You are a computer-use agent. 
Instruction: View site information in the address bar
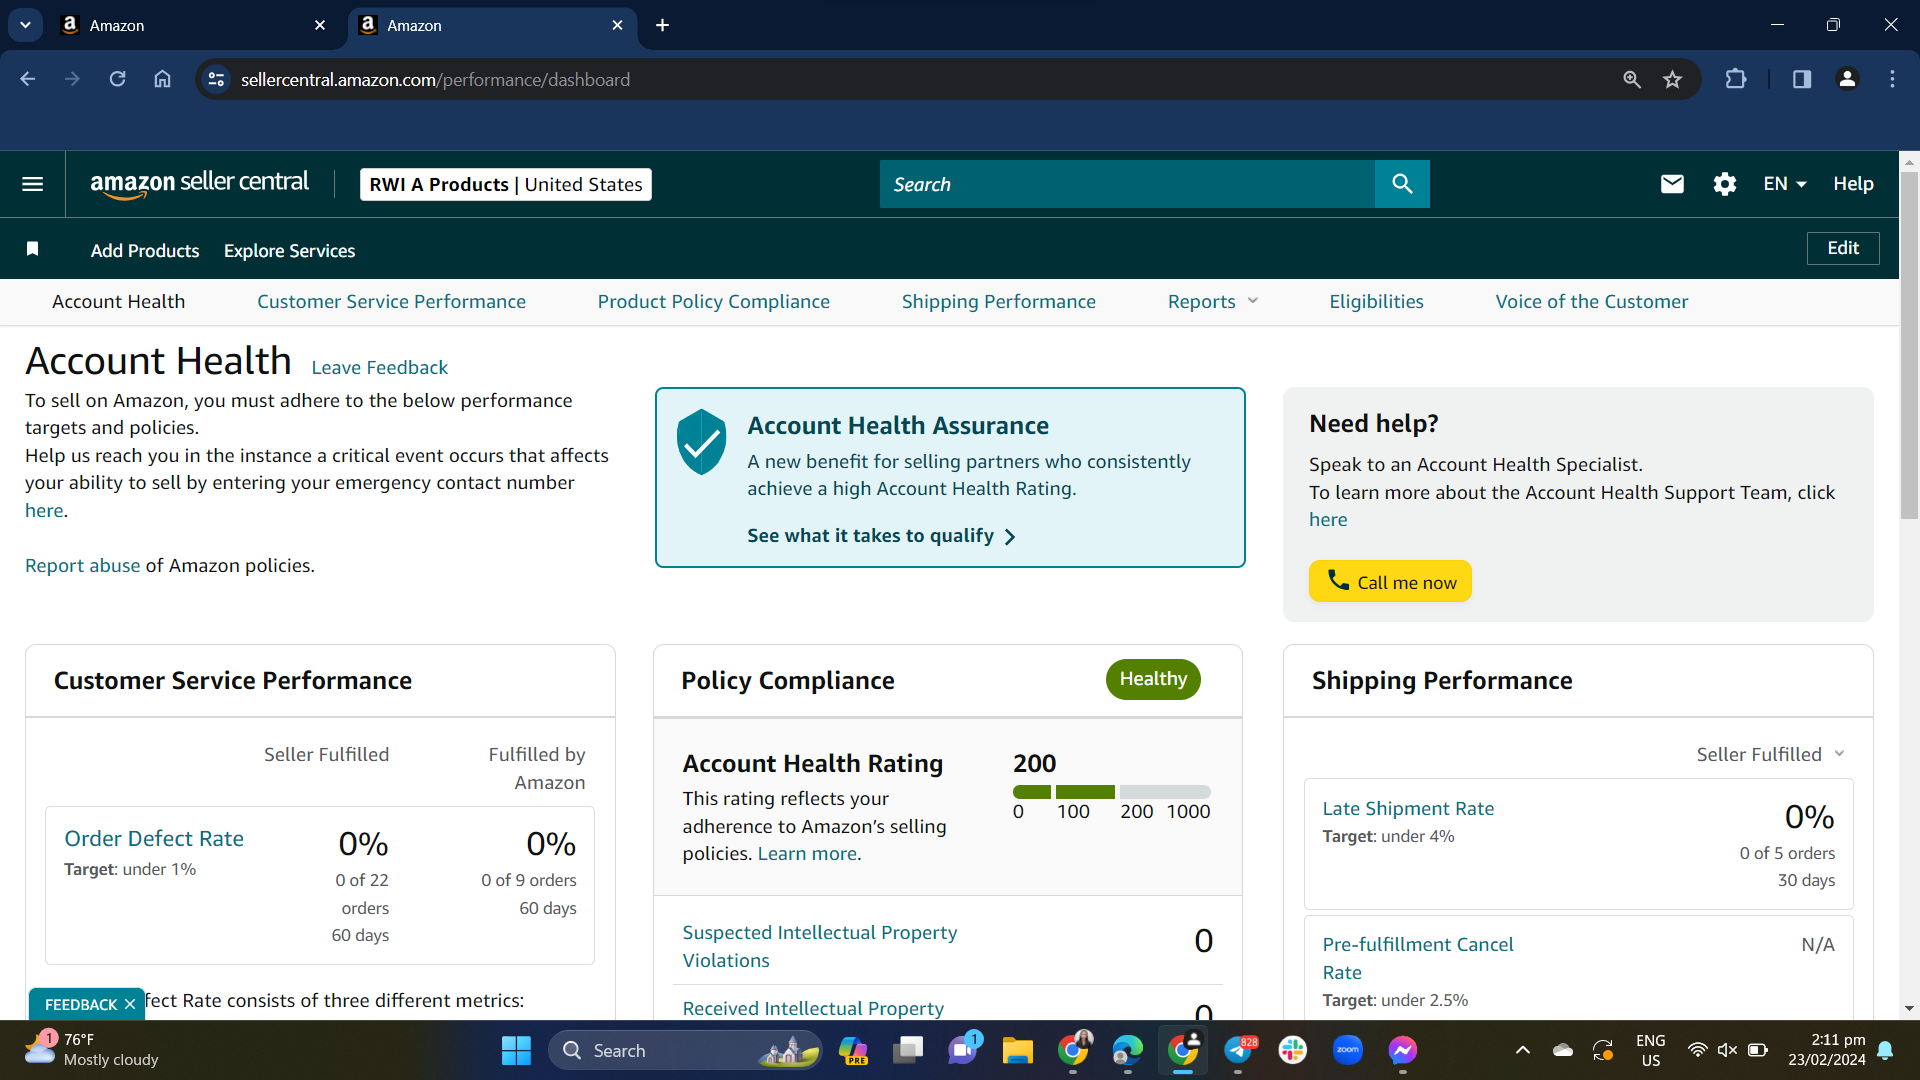(x=216, y=79)
